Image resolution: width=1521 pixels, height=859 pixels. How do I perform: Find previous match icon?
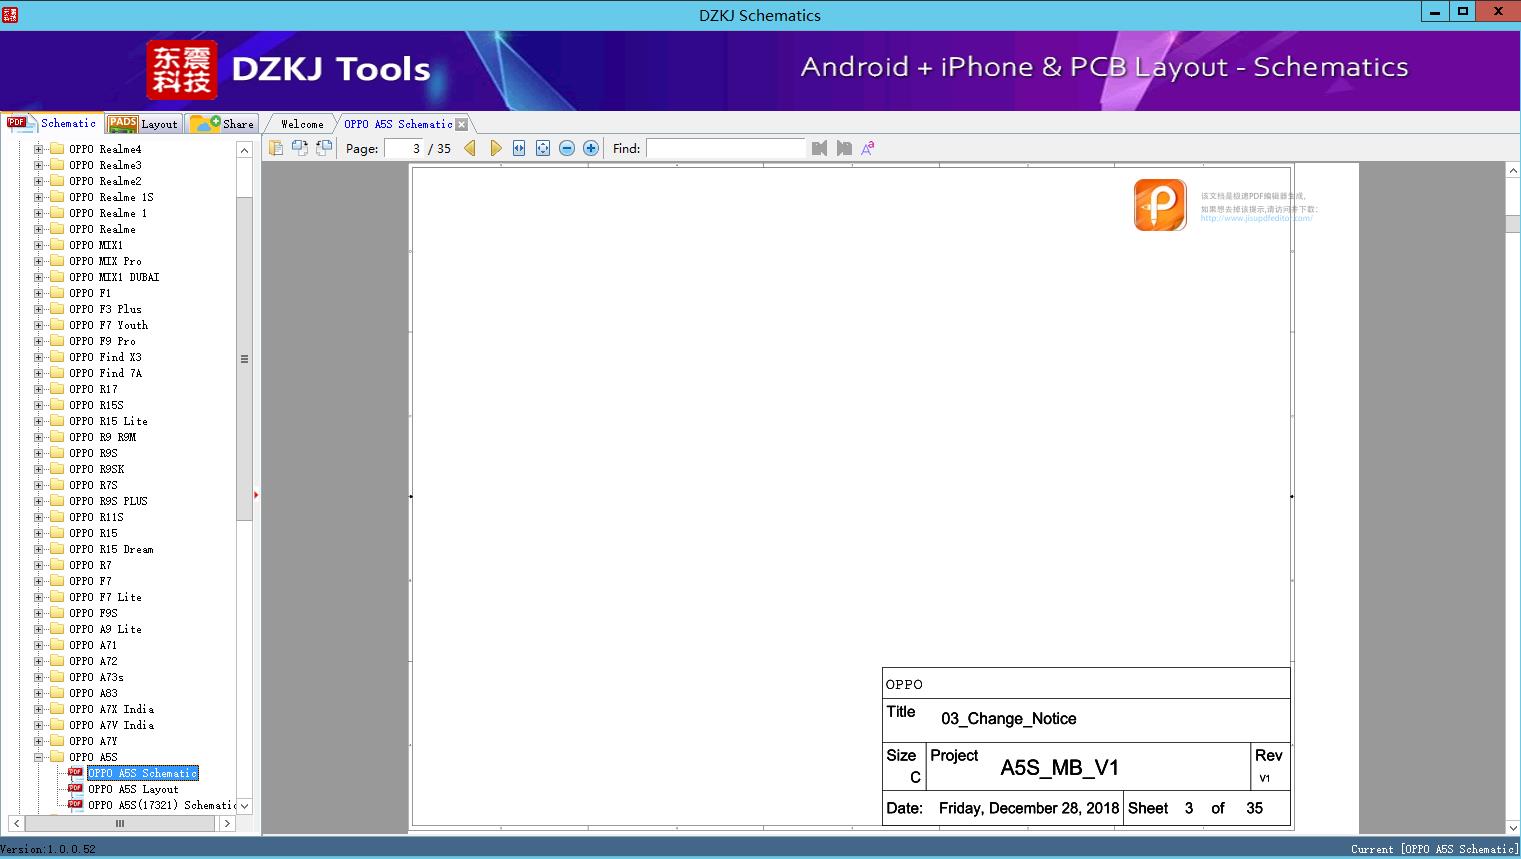[820, 148]
